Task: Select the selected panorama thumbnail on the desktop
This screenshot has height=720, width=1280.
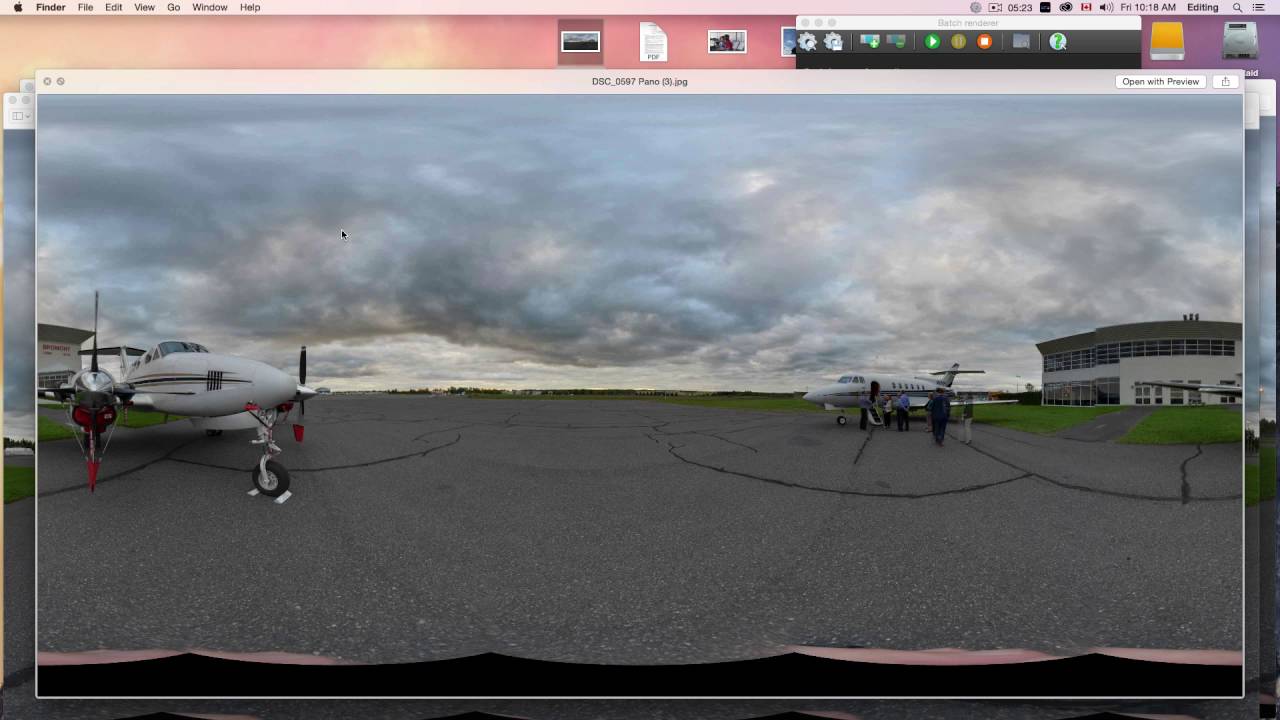Action: (x=580, y=42)
